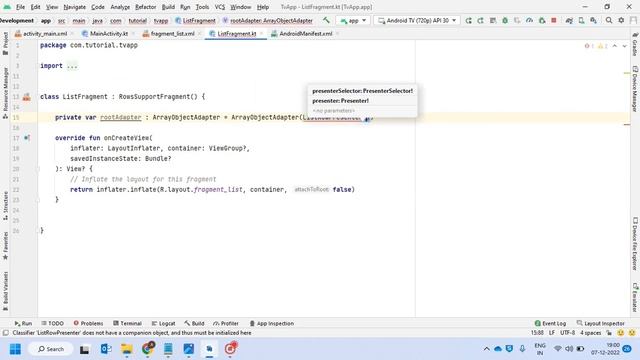Open the Problems tool window
This screenshot has width=640, height=360.
click(88, 323)
